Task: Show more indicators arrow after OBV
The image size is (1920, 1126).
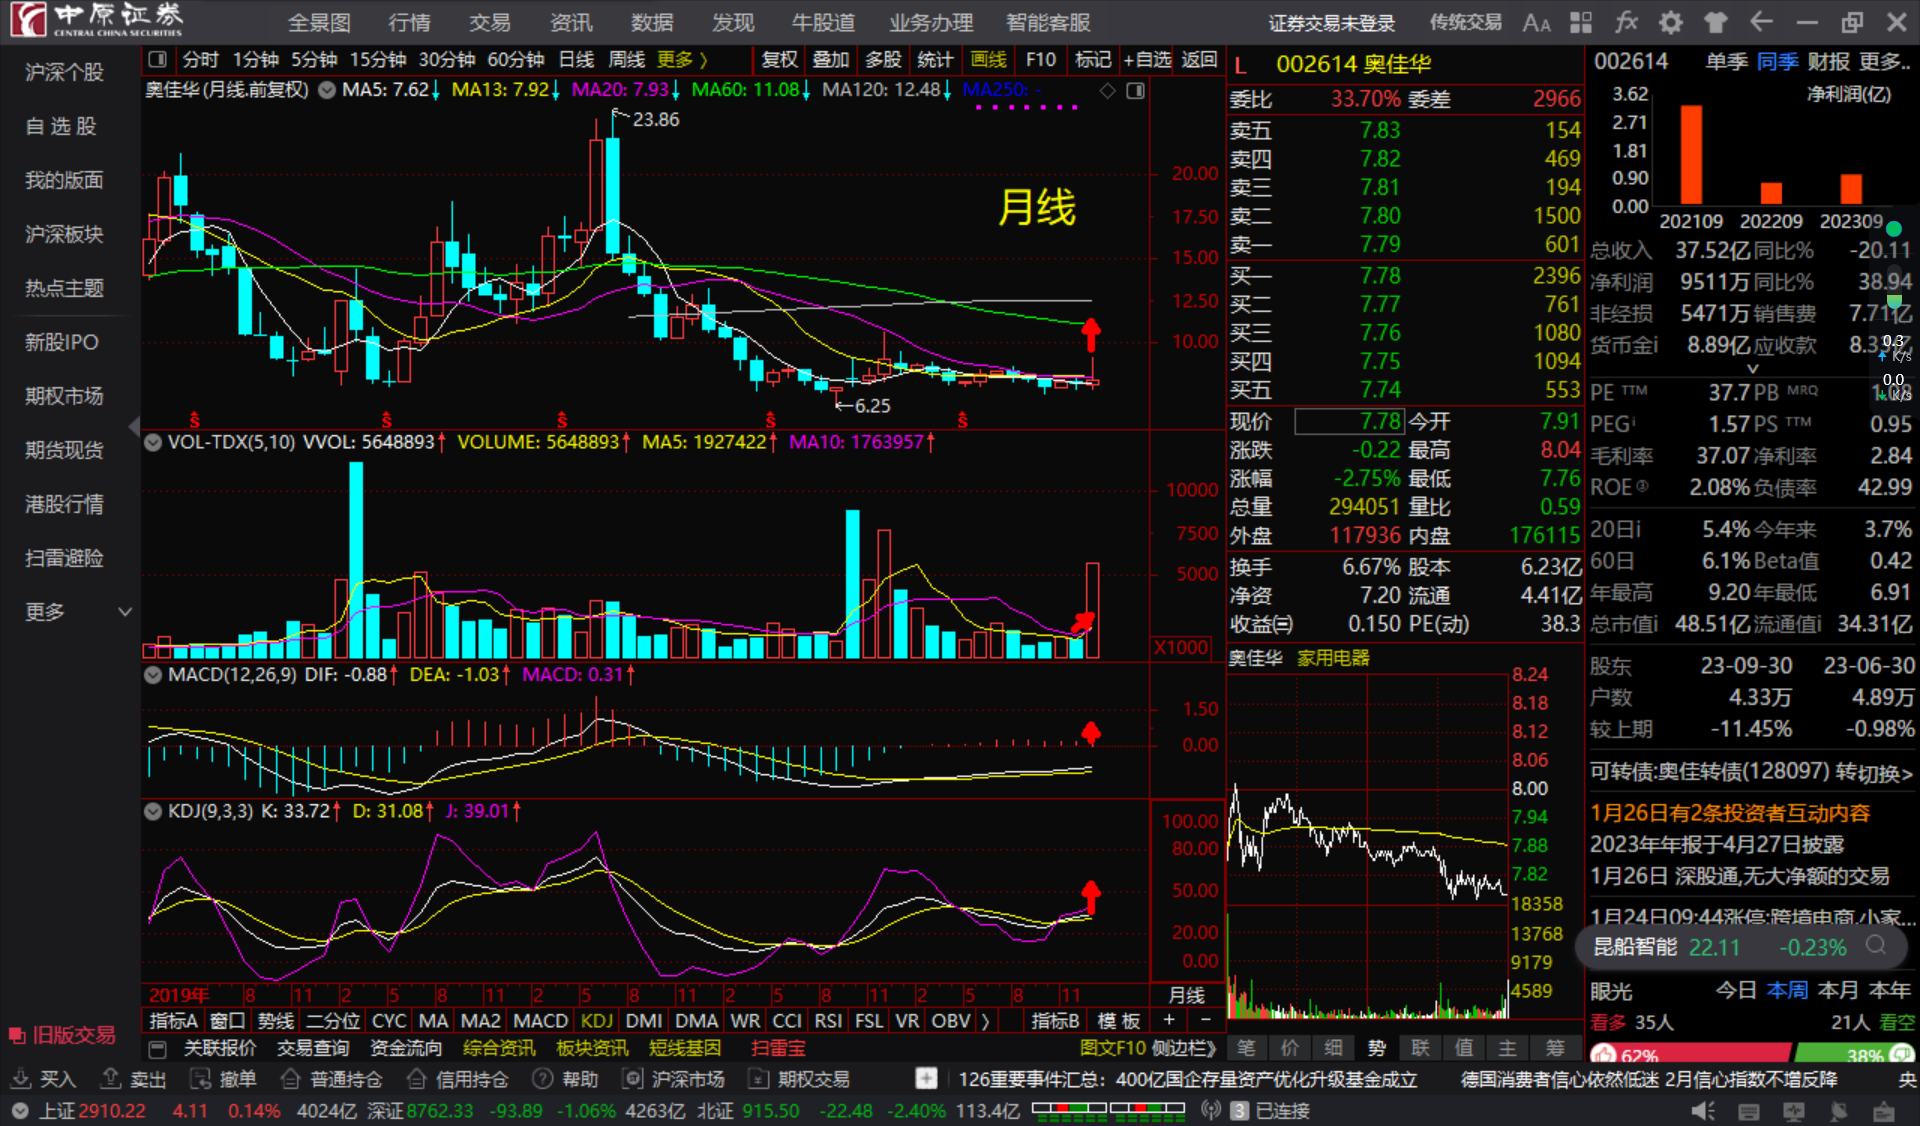Action: coord(986,1021)
